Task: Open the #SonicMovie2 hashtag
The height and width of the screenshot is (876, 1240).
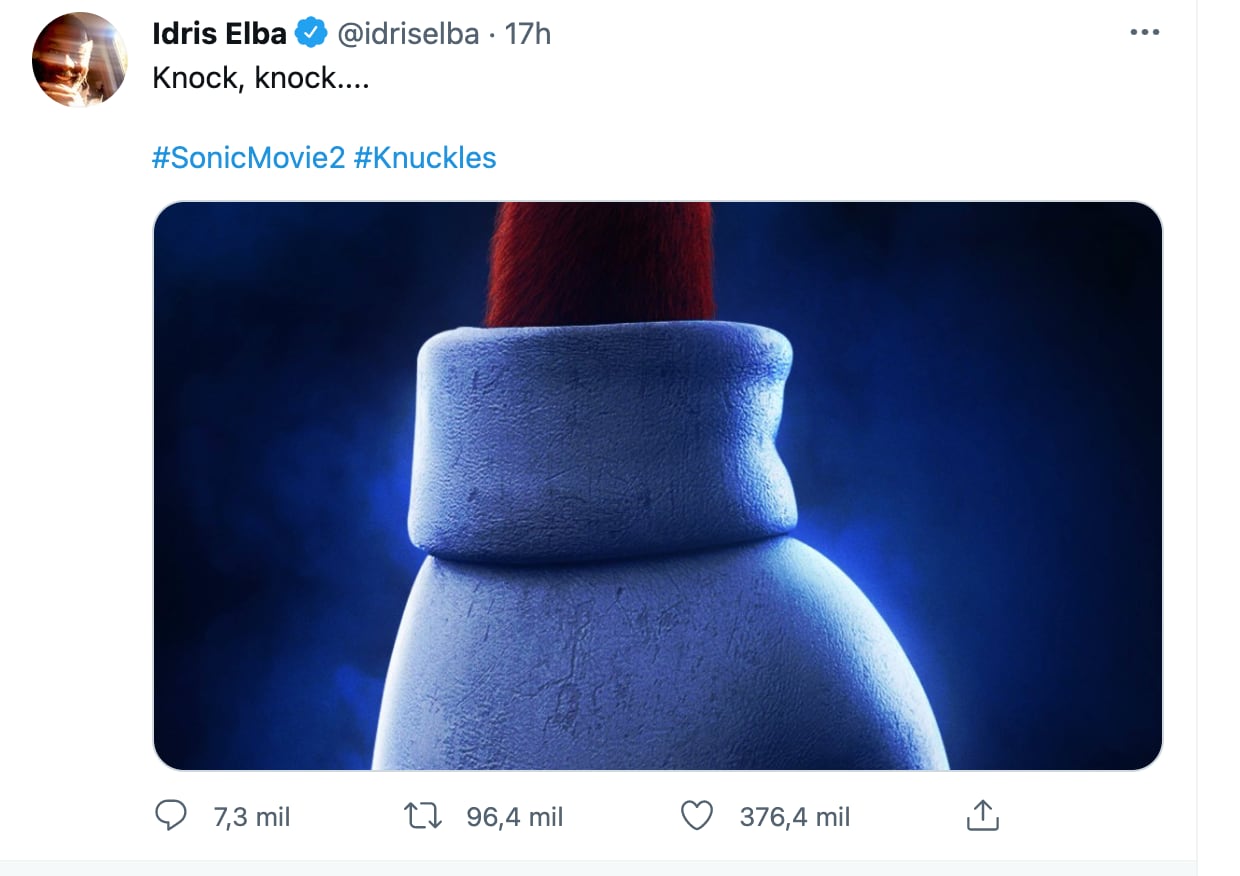Action: coord(248,158)
